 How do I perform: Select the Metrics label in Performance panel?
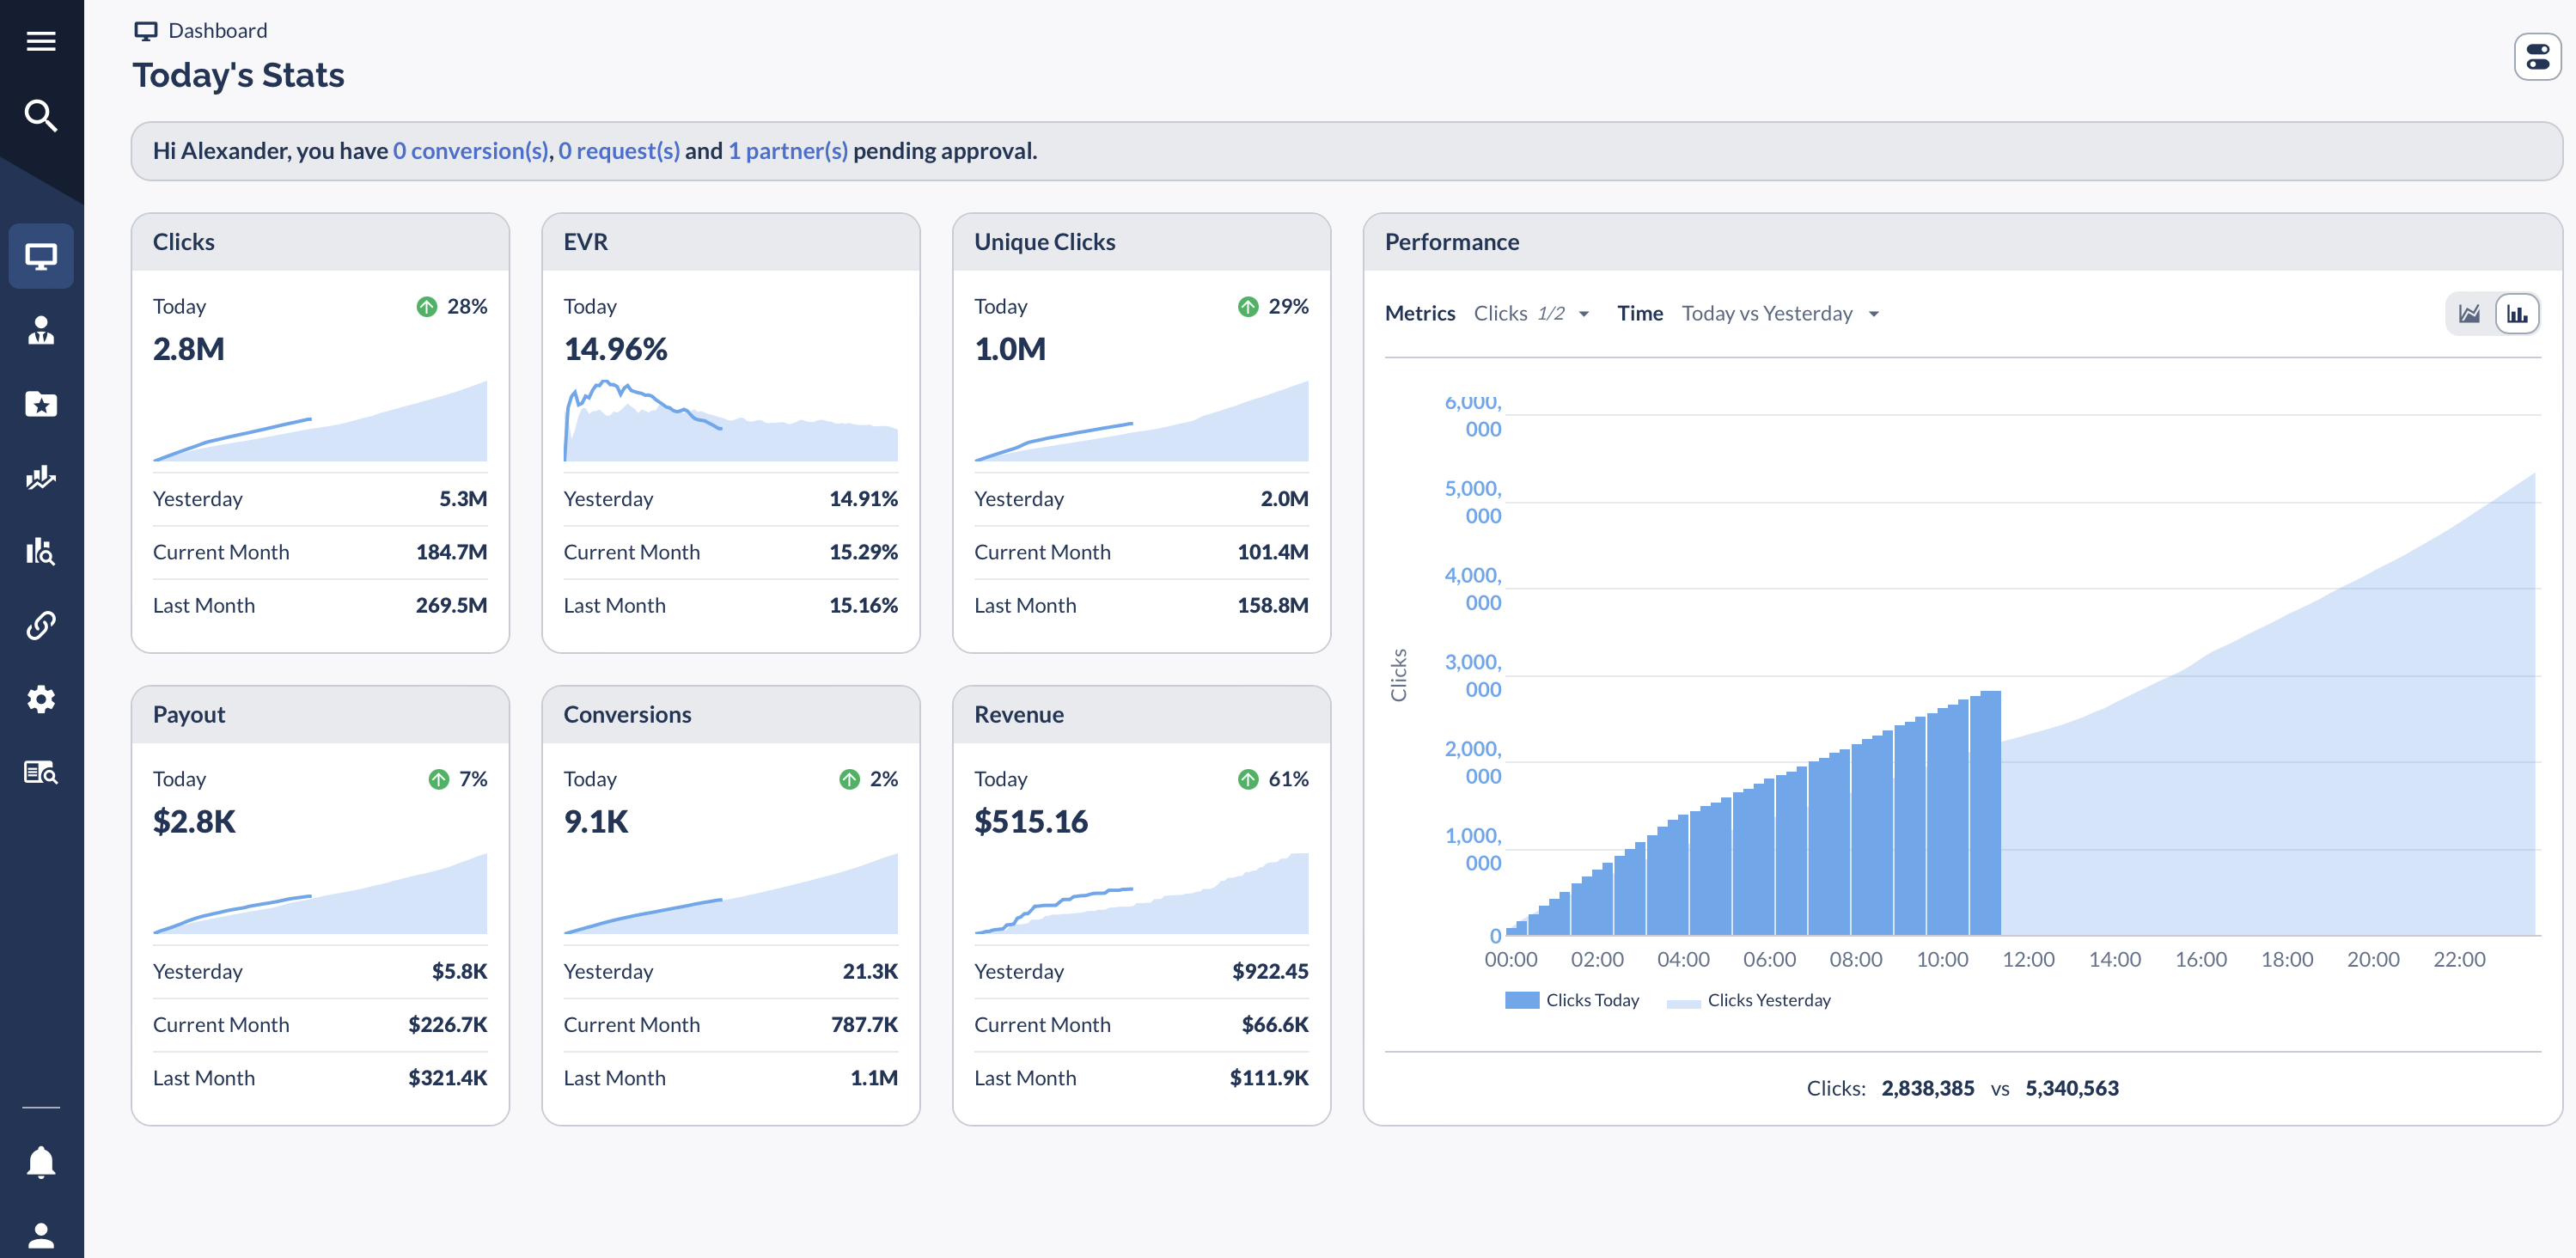tap(1420, 313)
